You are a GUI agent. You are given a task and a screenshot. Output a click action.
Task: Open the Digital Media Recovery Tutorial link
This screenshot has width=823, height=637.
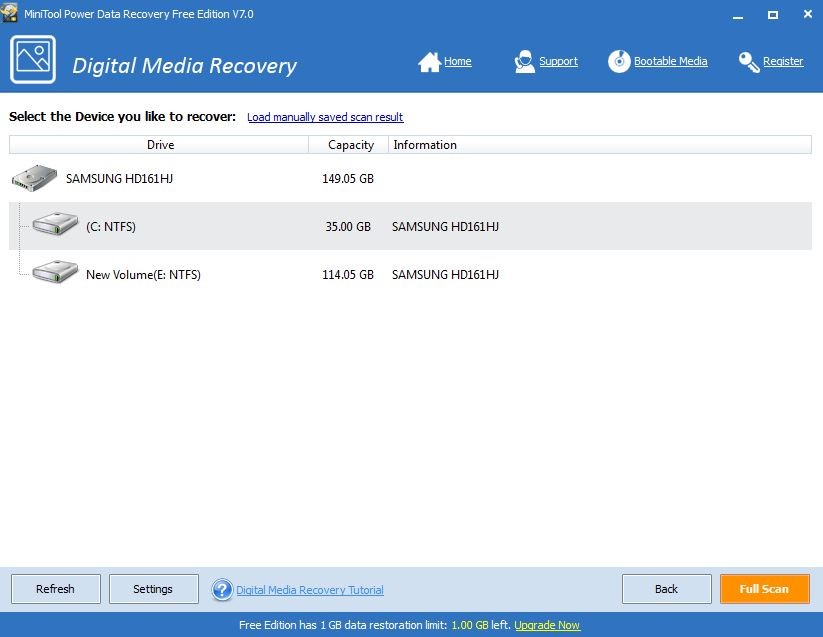pos(310,590)
